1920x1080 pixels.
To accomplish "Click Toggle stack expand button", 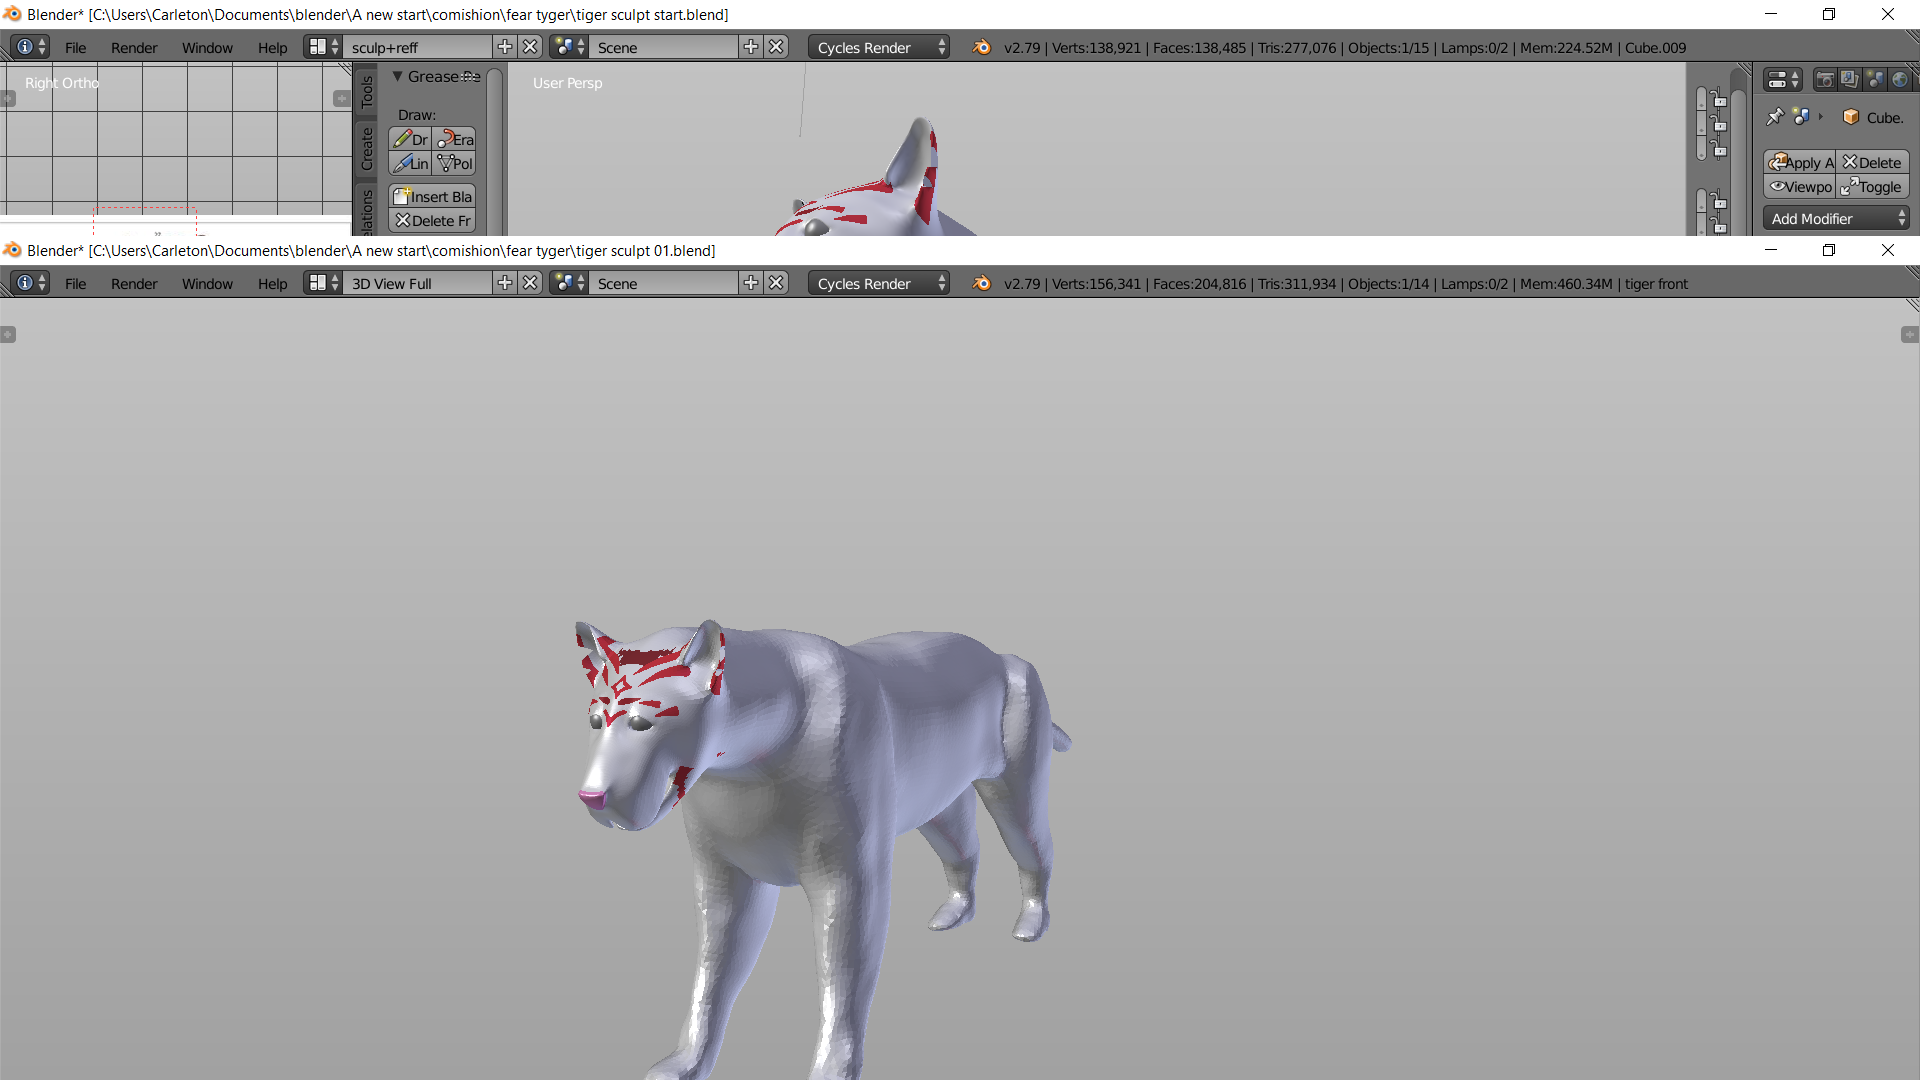I will pyautogui.click(x=1872, y=187).
